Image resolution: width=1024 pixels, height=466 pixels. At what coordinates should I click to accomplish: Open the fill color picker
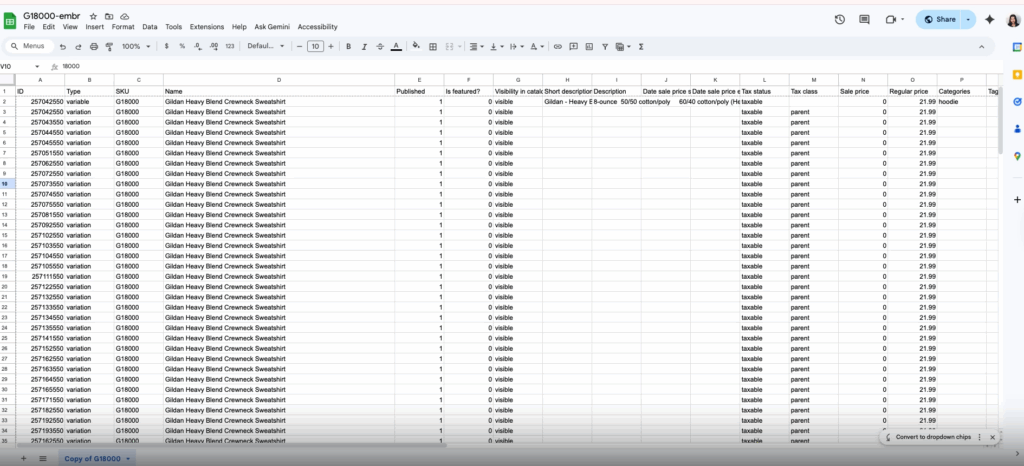tap(416, 46)
